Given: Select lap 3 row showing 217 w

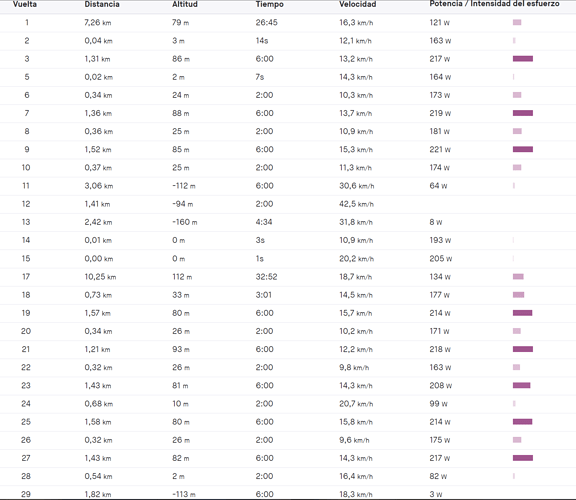Looking at the screenshot, I should click(288, 59).
